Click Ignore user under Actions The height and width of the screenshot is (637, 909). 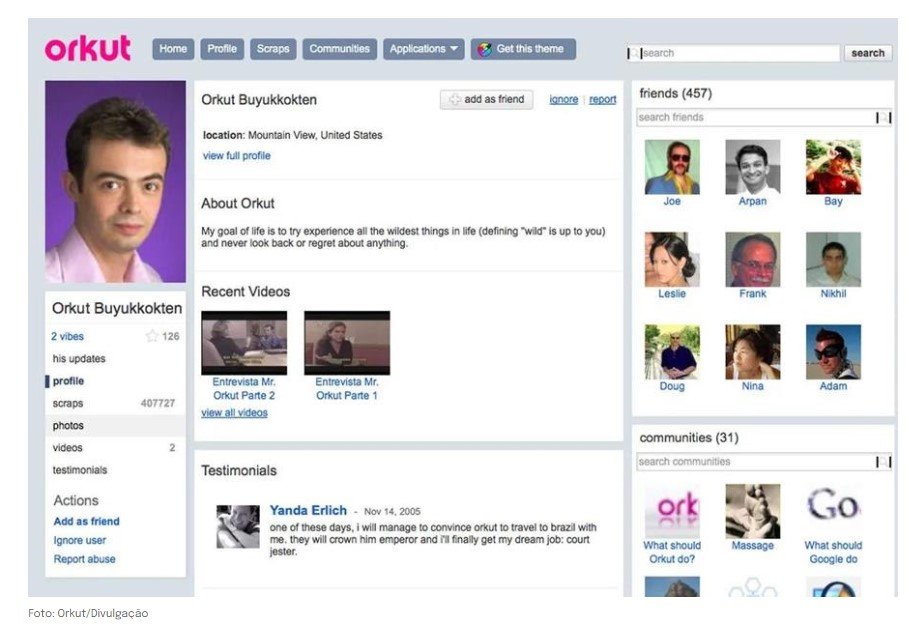(79, 540)
